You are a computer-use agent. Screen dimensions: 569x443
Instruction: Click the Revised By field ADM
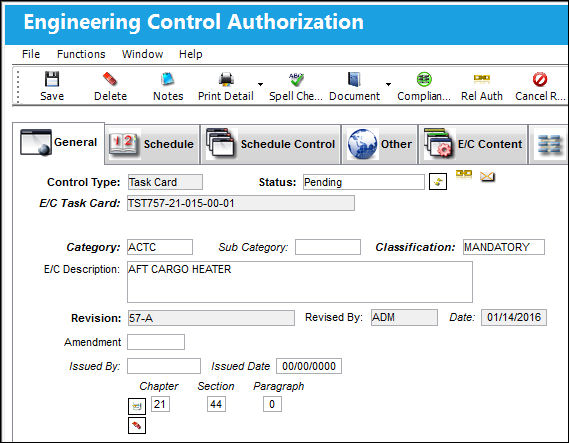click(x=404, y=318)
